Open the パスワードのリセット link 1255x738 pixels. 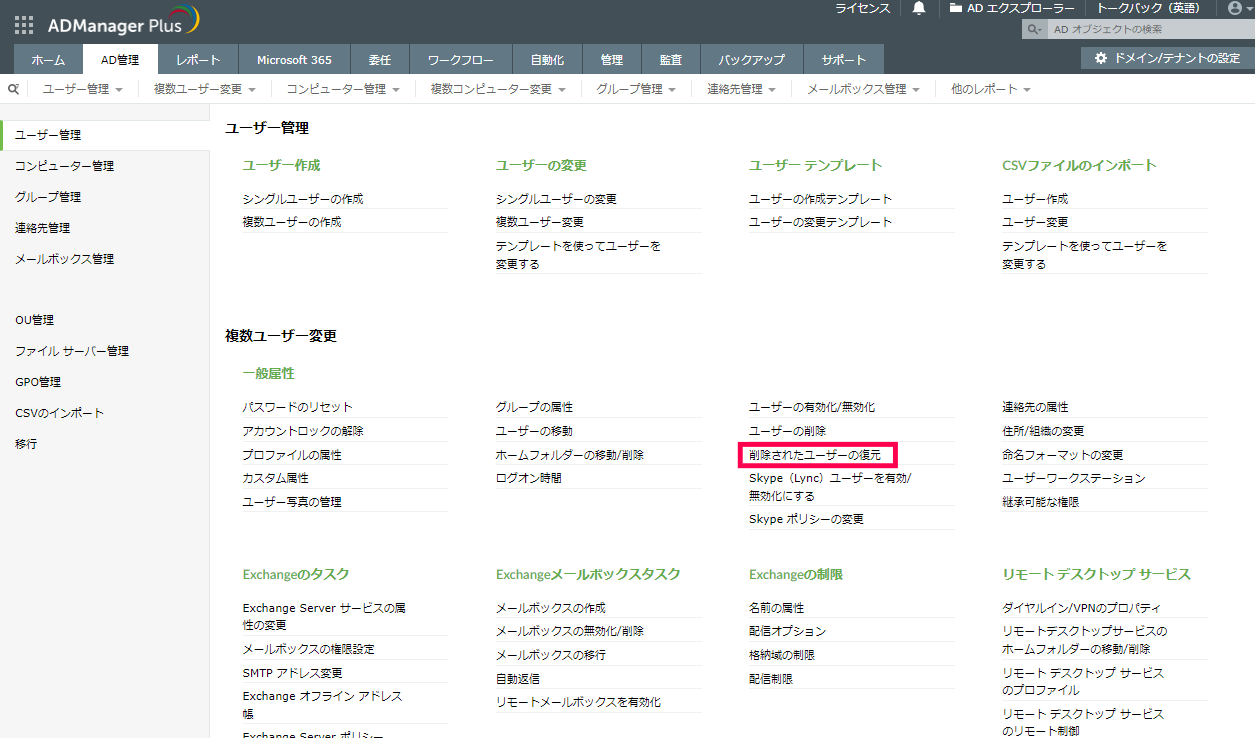point(297,407)
